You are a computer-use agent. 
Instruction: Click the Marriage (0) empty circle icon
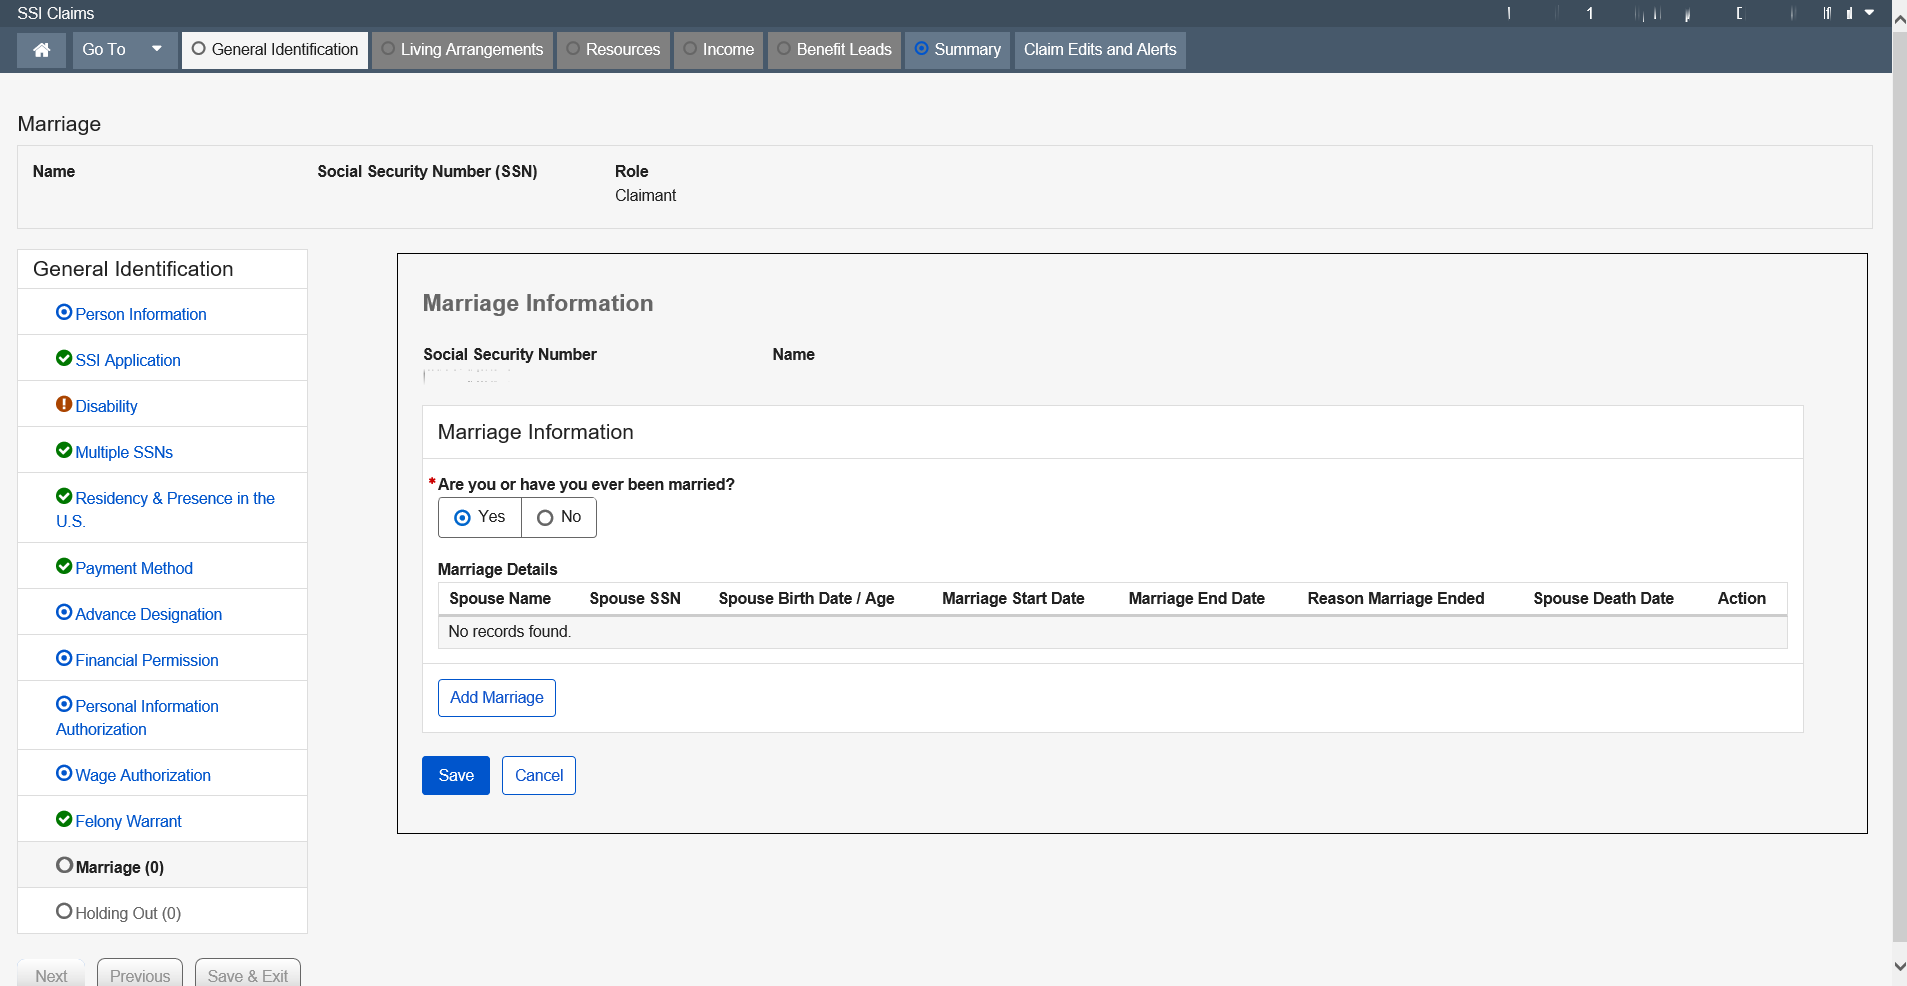point(64,866)
